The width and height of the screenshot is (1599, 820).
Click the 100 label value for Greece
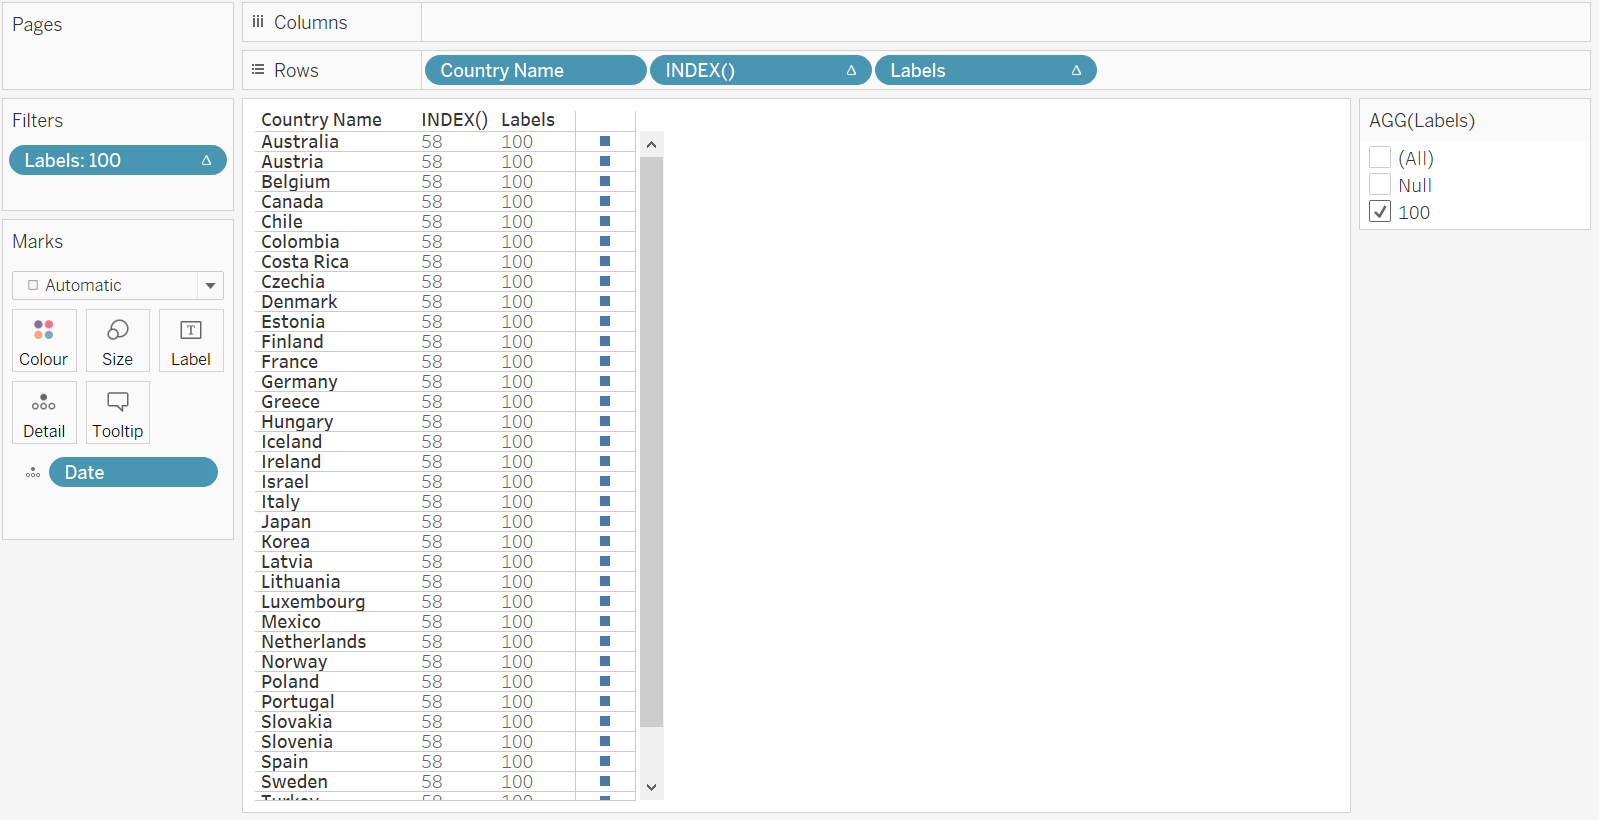pyautogui.click(x=517, y=401)
